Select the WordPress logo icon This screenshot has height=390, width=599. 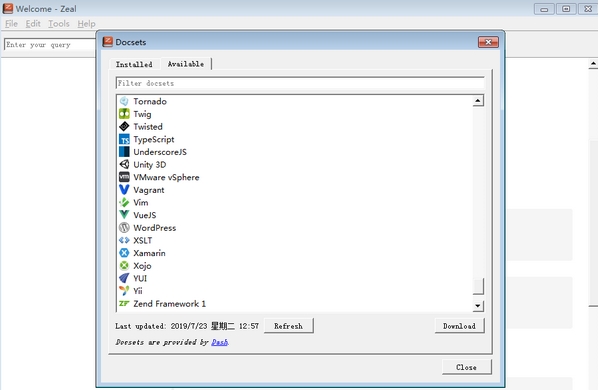(124, 228)
